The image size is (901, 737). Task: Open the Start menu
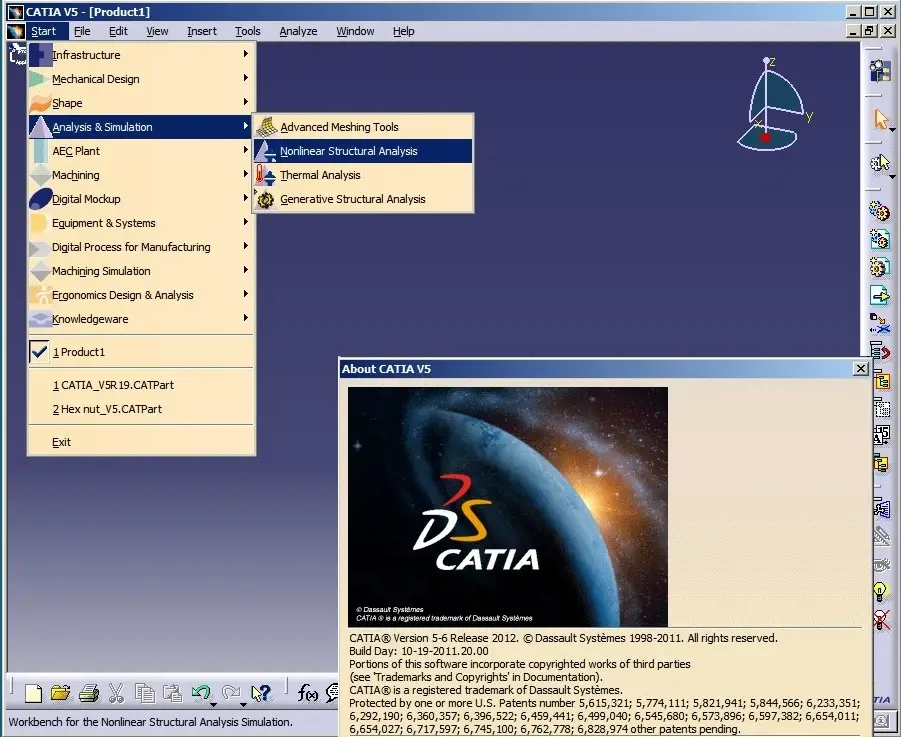point(44,31)
